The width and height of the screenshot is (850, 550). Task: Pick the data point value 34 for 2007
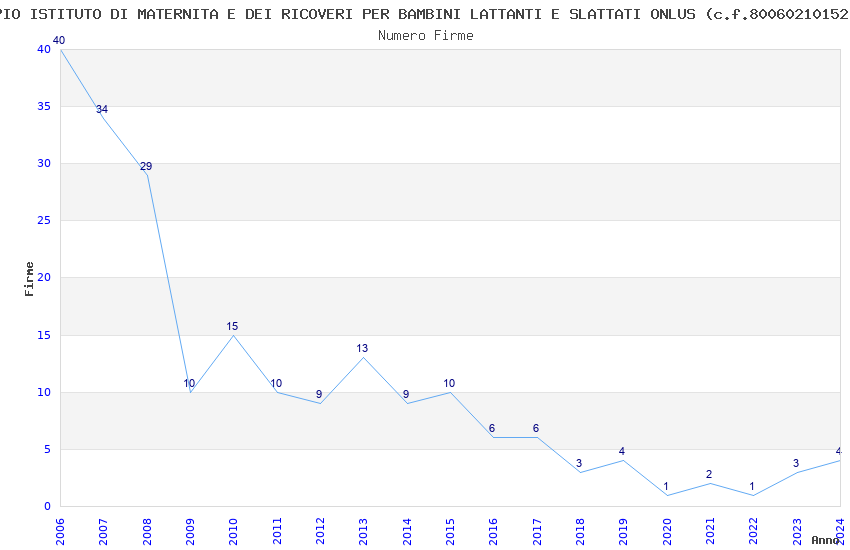(x=102, y=109)
